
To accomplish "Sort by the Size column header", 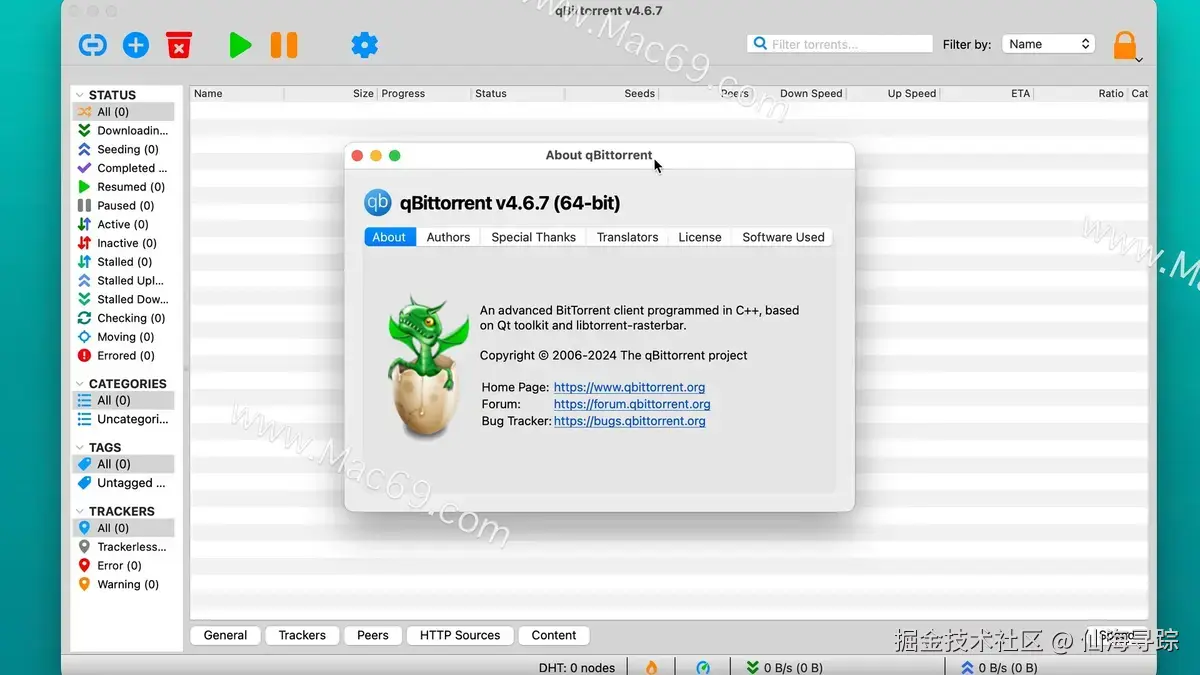I will tap(331, 93).
